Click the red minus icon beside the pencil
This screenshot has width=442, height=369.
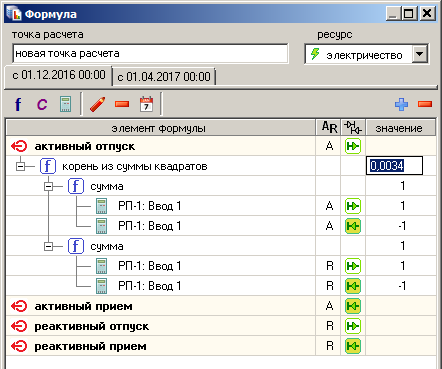(x=122, y=104)
